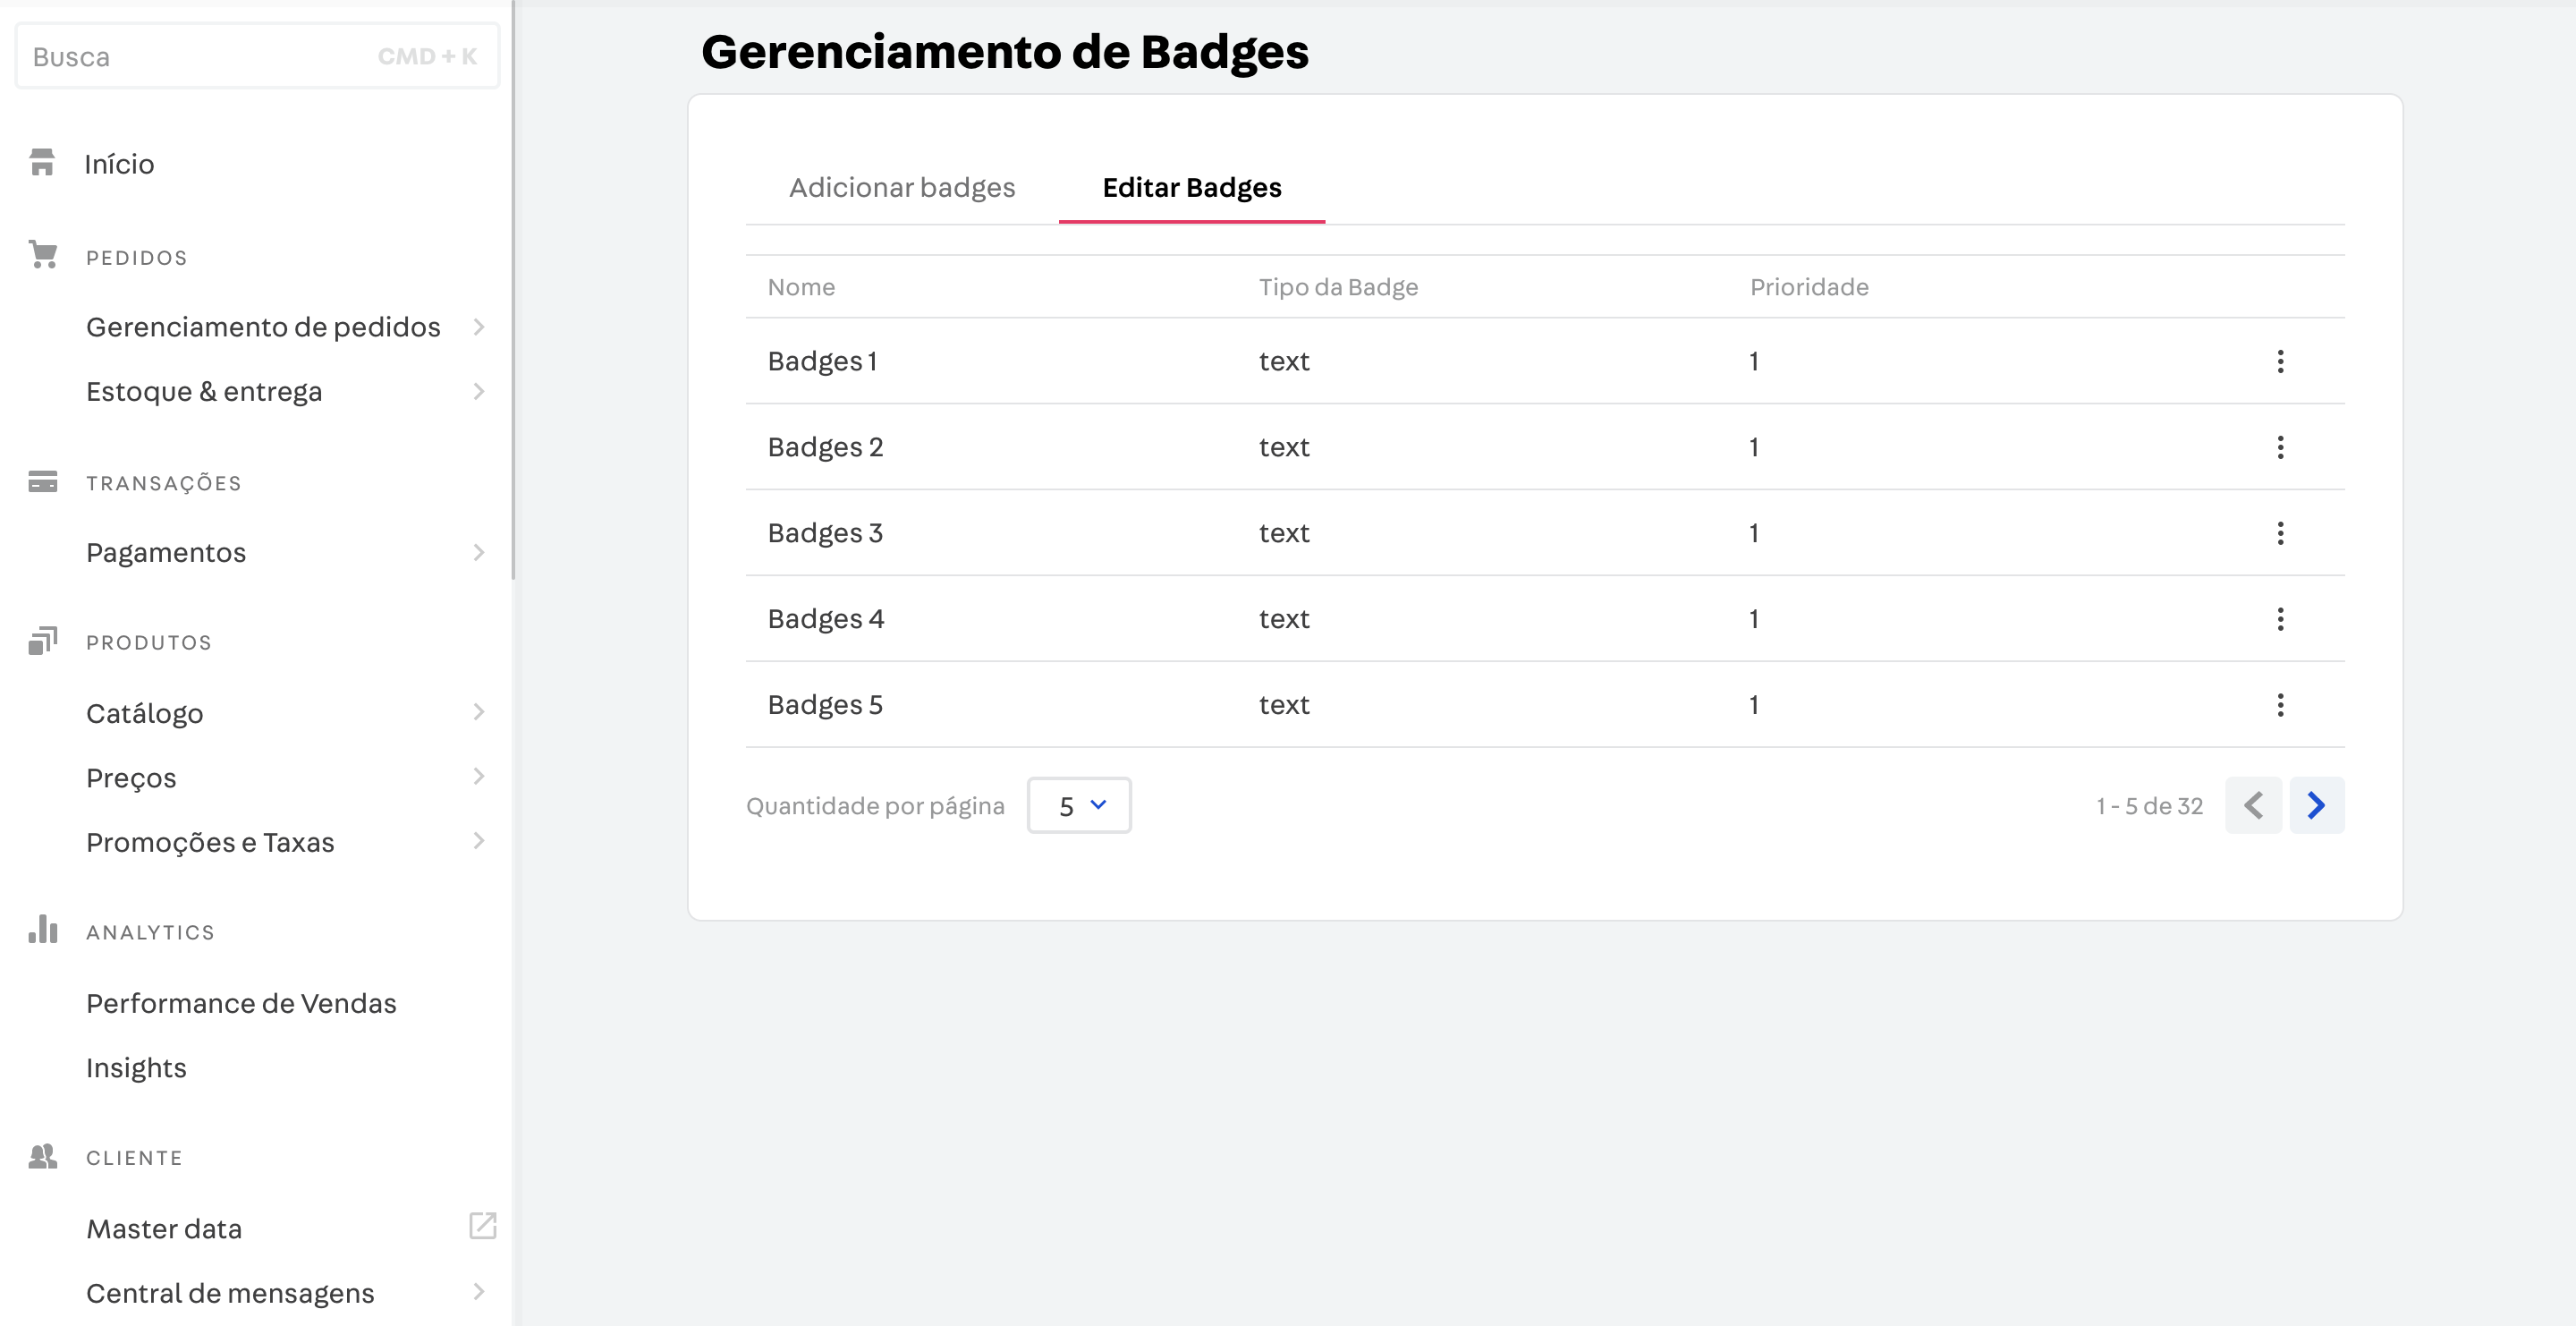
Task: Click the search input field
Action: tap(253, 55)
